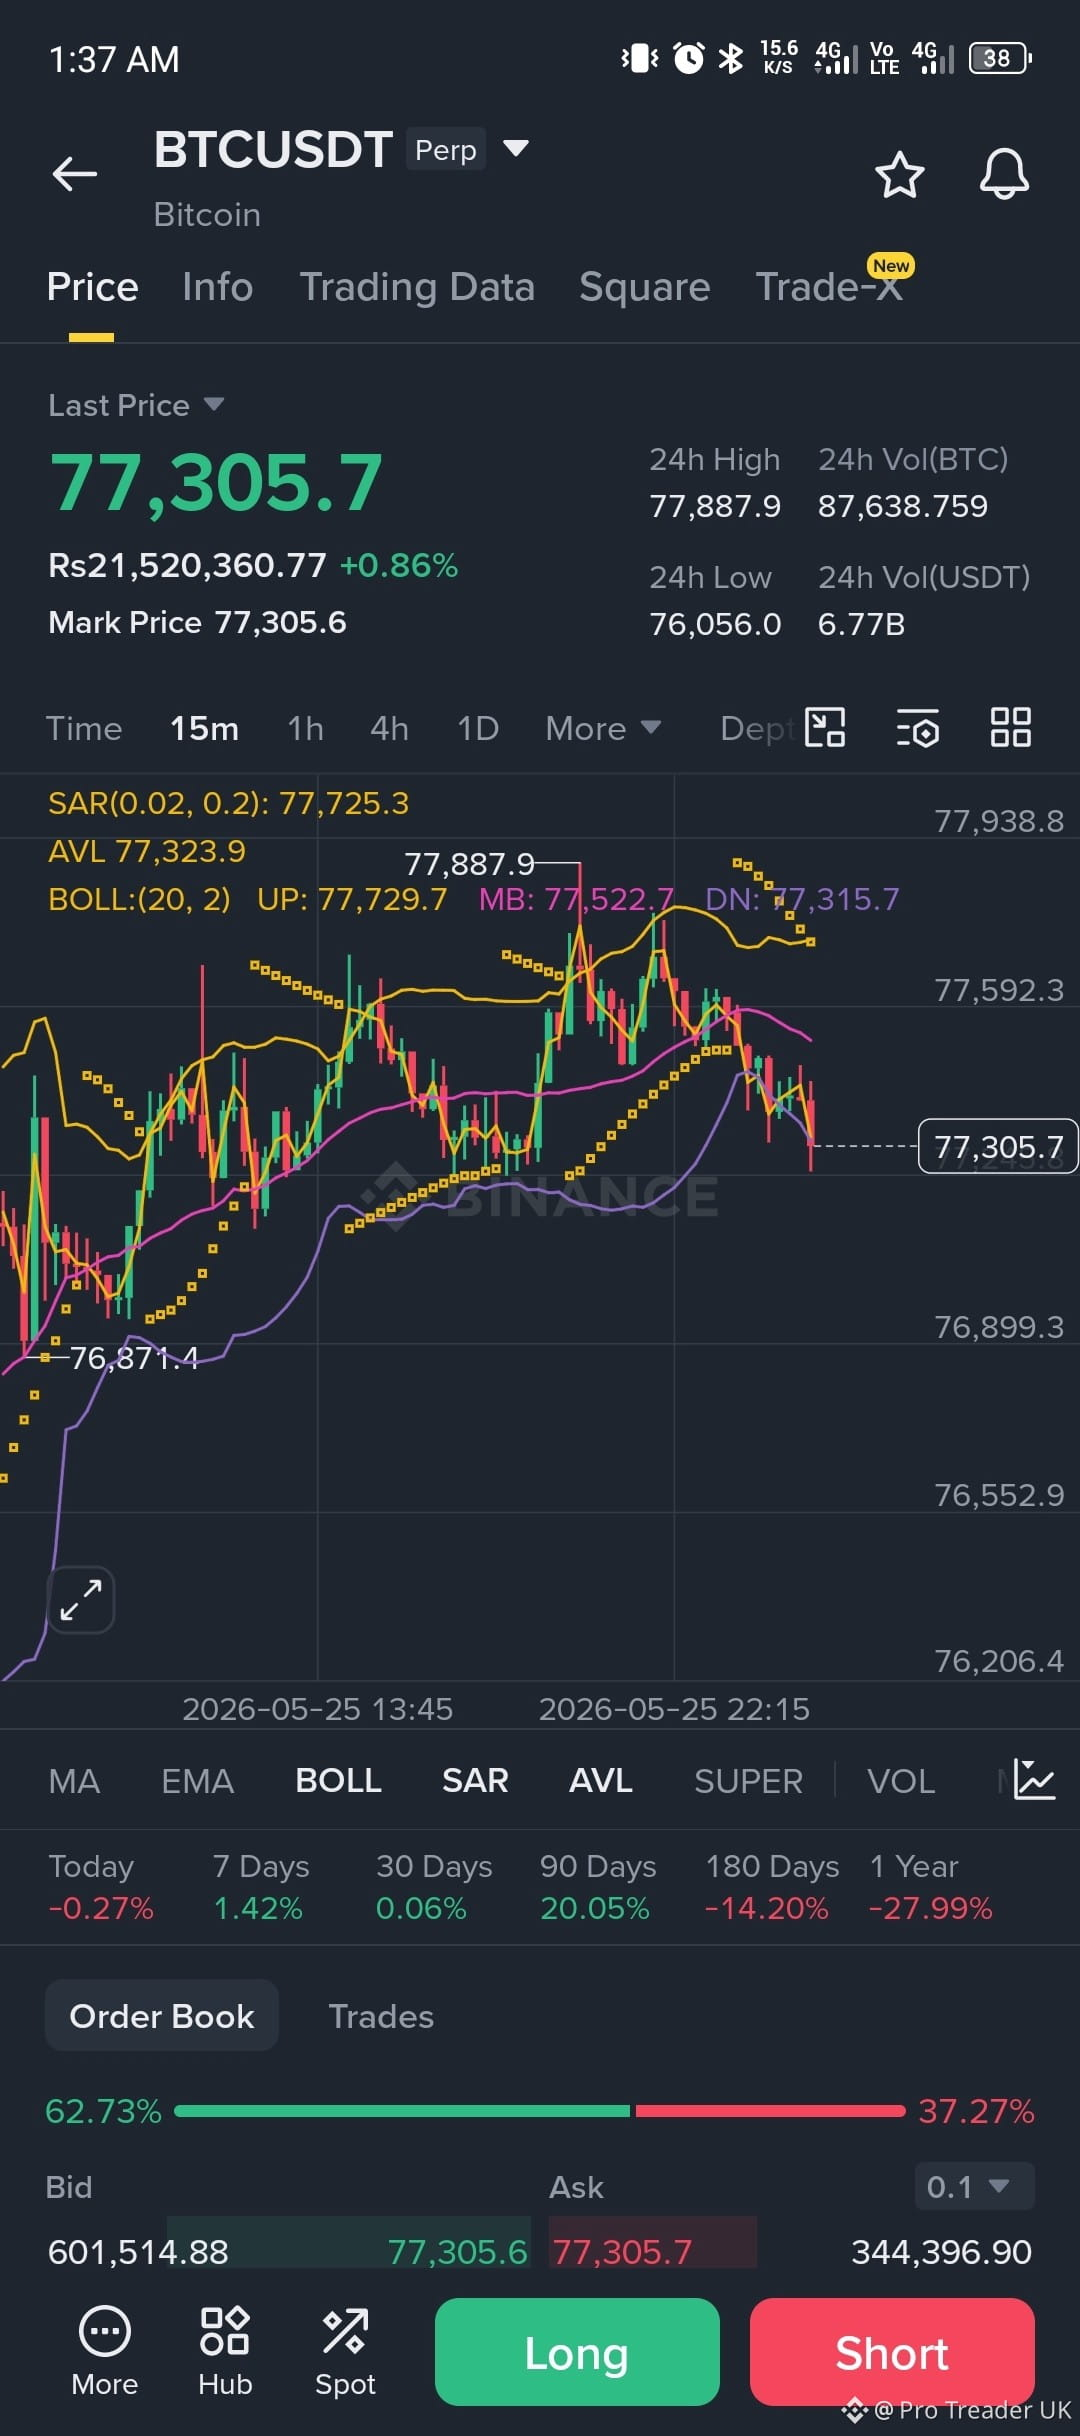This screenshot has height=2436, width=1080.
Task: Open the Trade-X tab
Action: (x=829, y=287)
